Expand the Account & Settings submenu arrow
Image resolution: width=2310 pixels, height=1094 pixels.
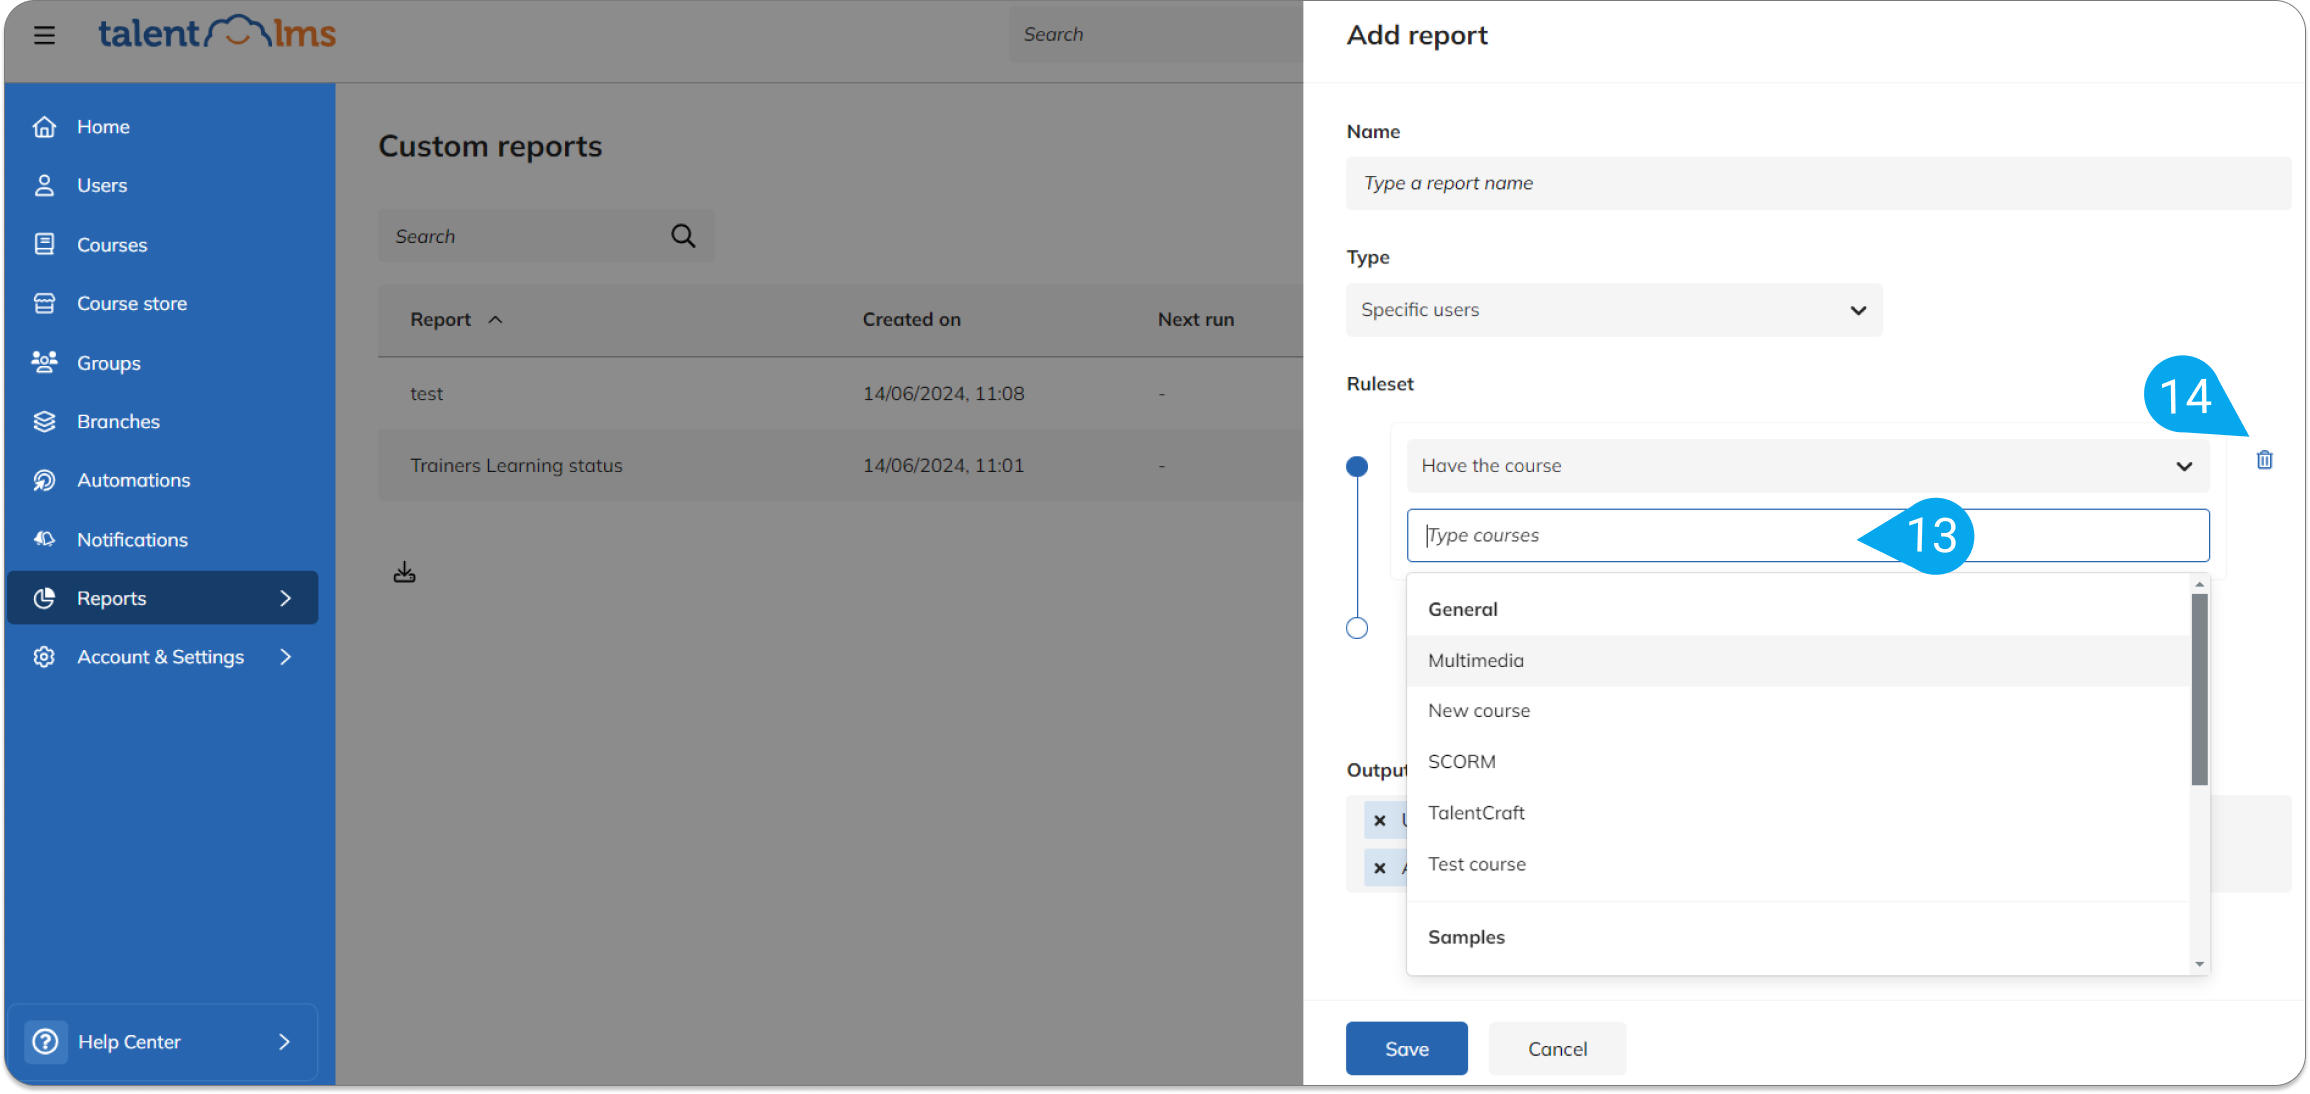coord(286,657)
